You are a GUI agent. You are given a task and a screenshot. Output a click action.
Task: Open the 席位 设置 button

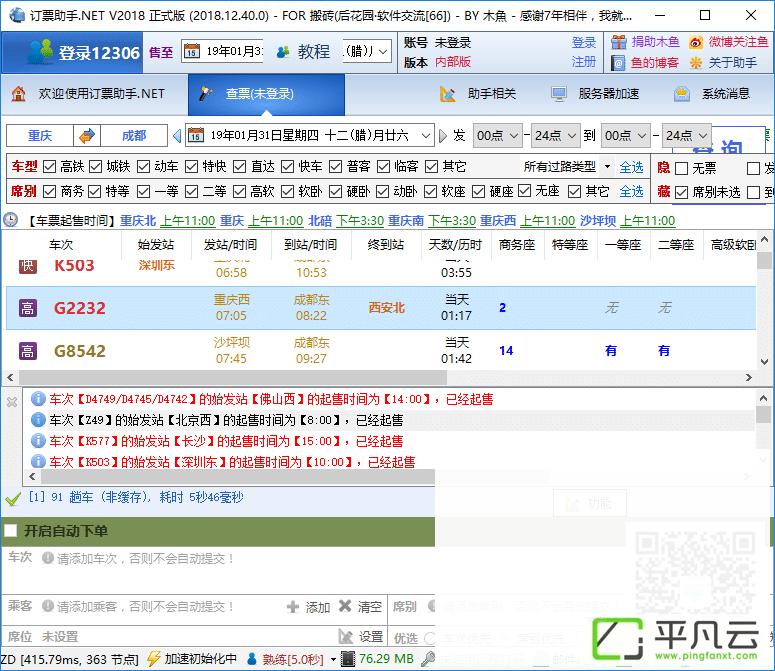tap(360, 637)
